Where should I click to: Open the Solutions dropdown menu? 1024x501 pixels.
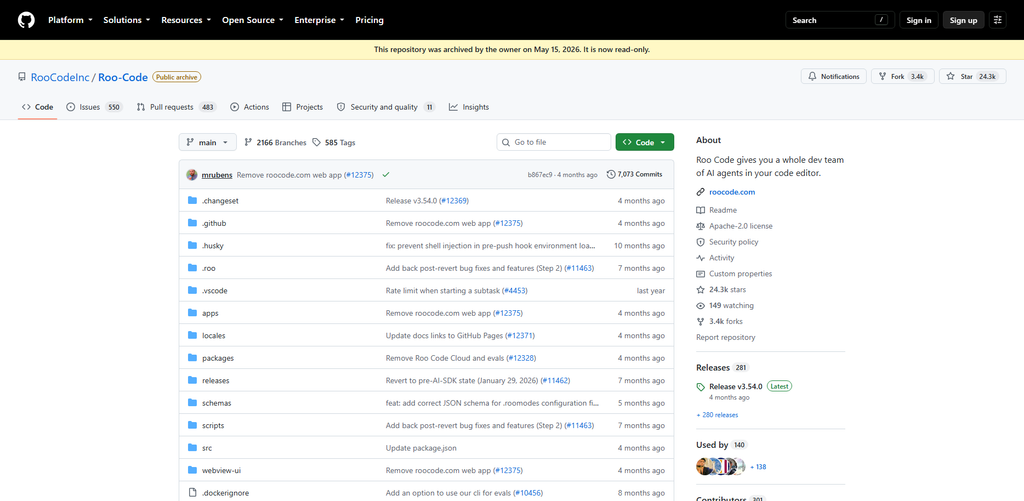click(x=127, y=20)
